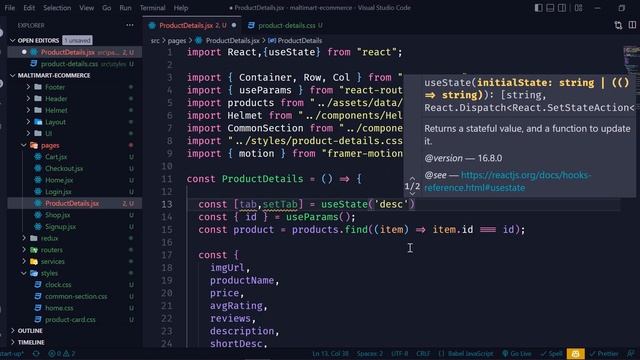Click 'Spaces: 2' indentation setting
The height and width of the screenshot is (360, 640).
pos(370,354)
